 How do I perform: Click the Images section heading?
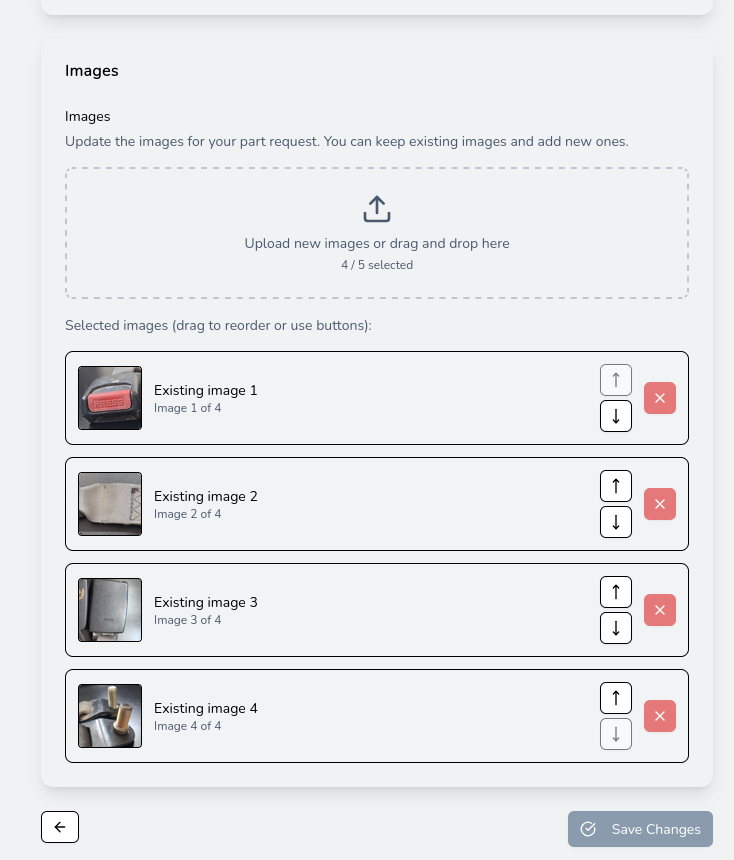point(91,71)
